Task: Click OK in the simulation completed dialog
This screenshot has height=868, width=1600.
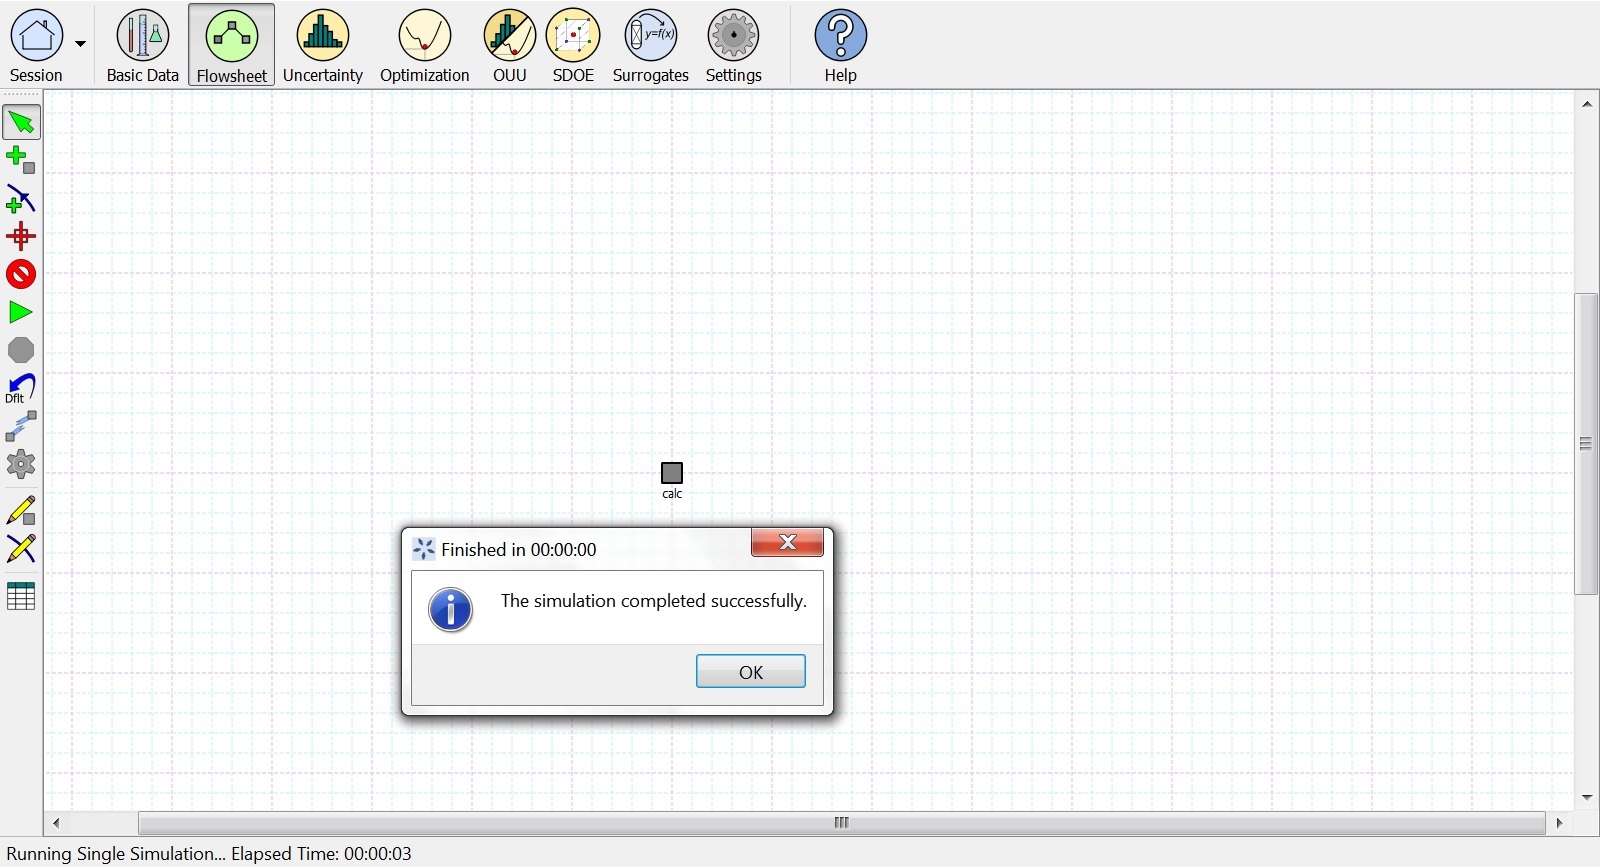Action: [x=751, y=672]
